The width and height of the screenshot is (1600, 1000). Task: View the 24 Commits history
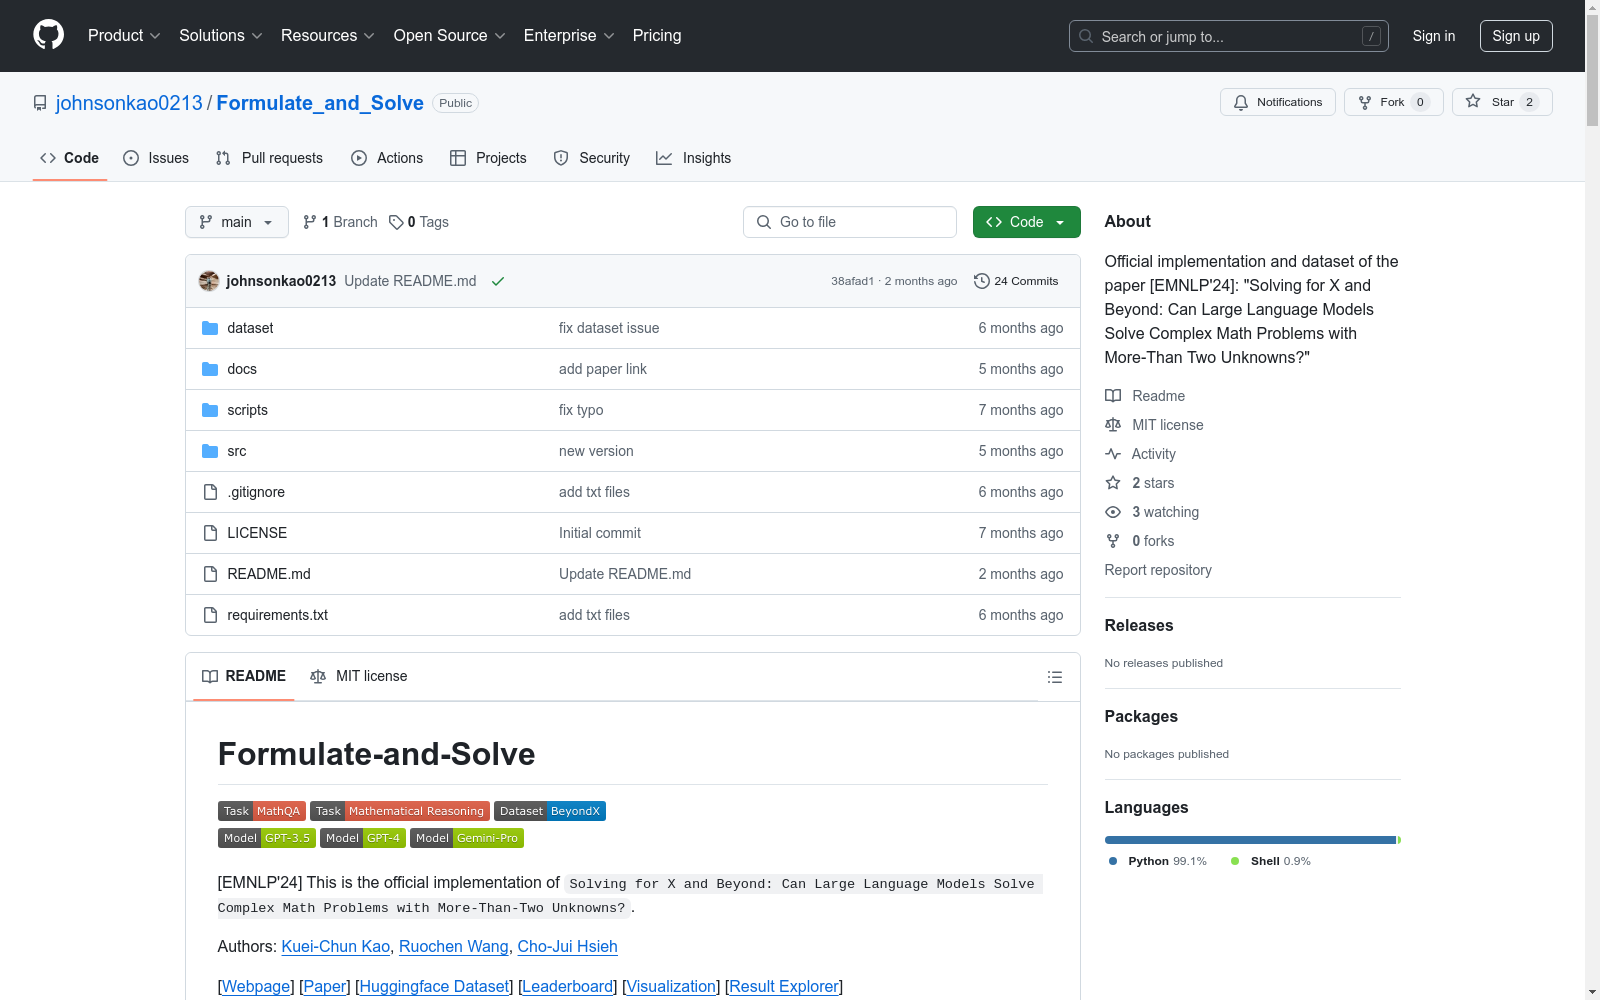1016,281
